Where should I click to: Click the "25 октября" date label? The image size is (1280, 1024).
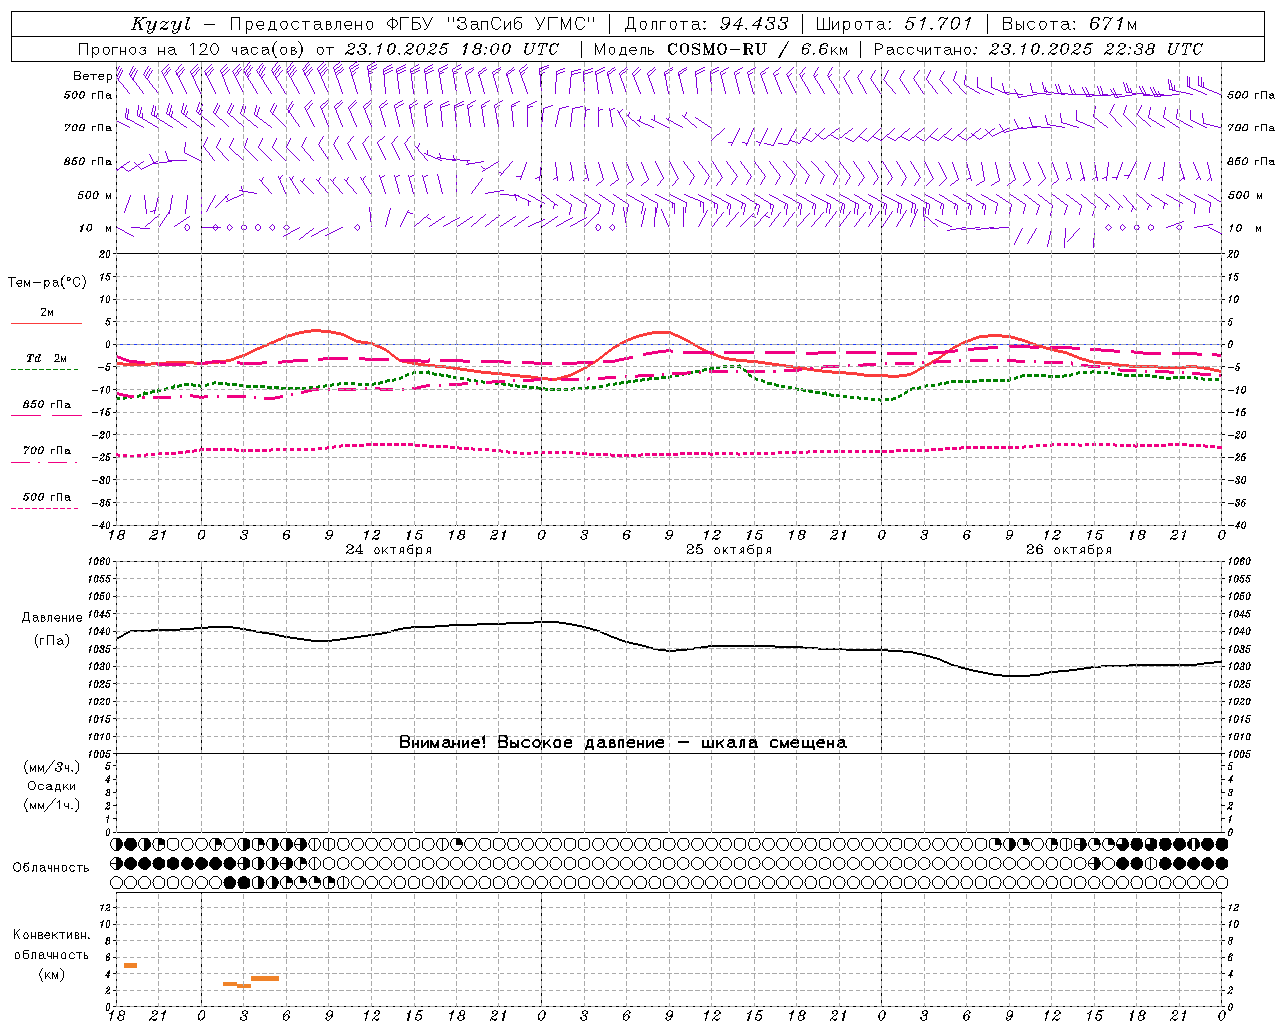pos(729,550)
